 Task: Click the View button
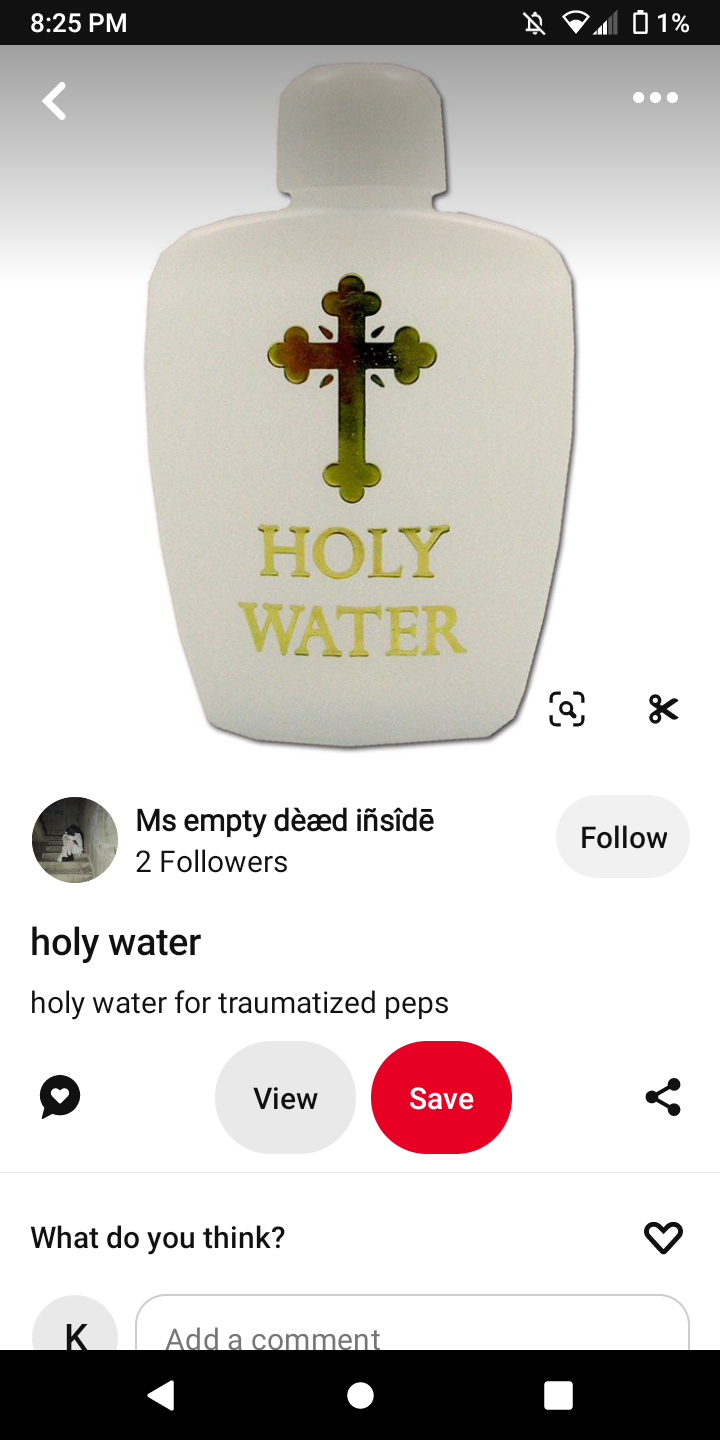[x=285, y=1098]
